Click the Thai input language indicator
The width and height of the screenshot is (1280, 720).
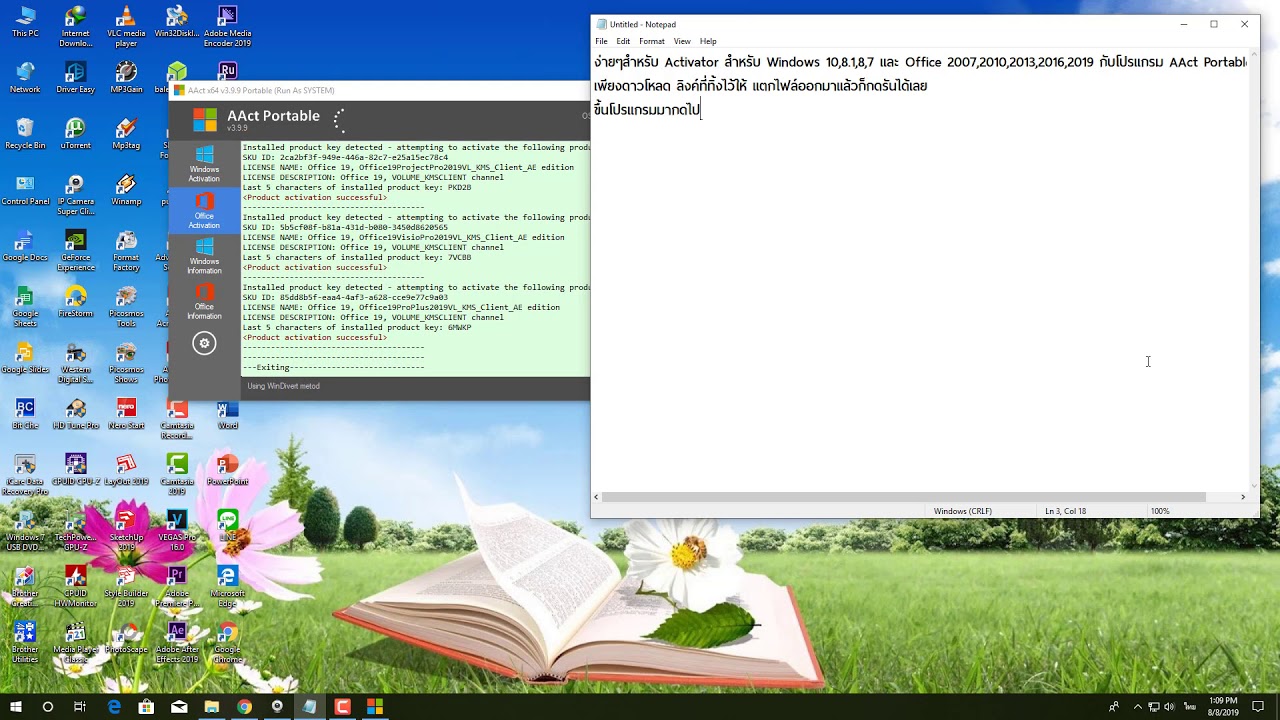click(1190, 707)
